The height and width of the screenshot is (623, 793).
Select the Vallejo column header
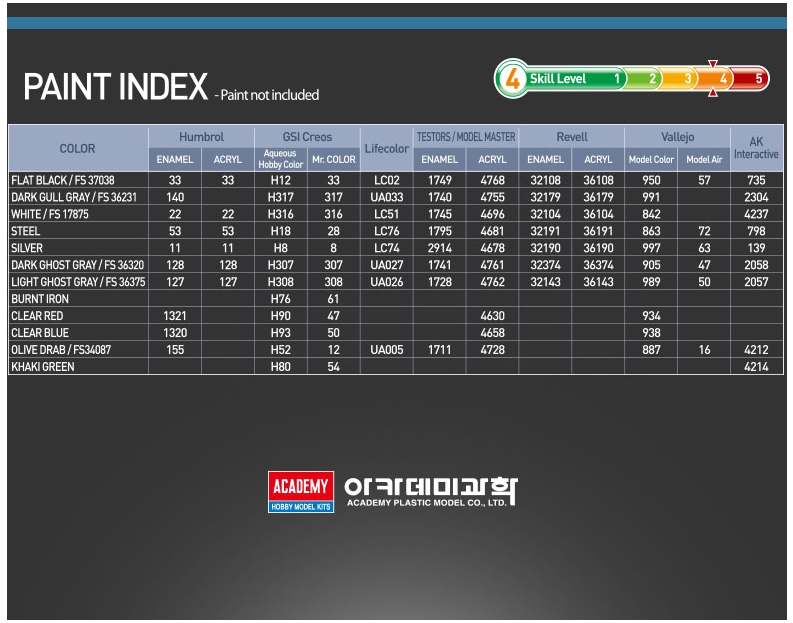(x=677, y=137)
